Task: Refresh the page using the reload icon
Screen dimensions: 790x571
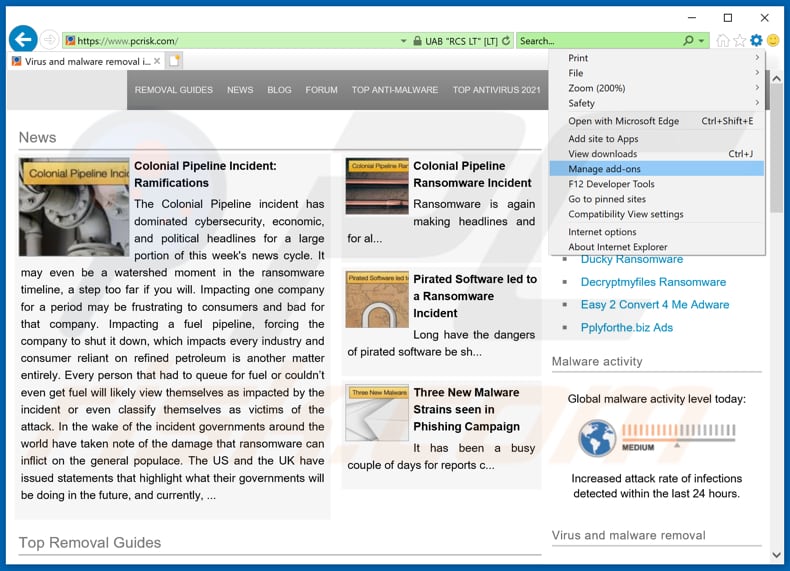Action: tap(506, 41)
